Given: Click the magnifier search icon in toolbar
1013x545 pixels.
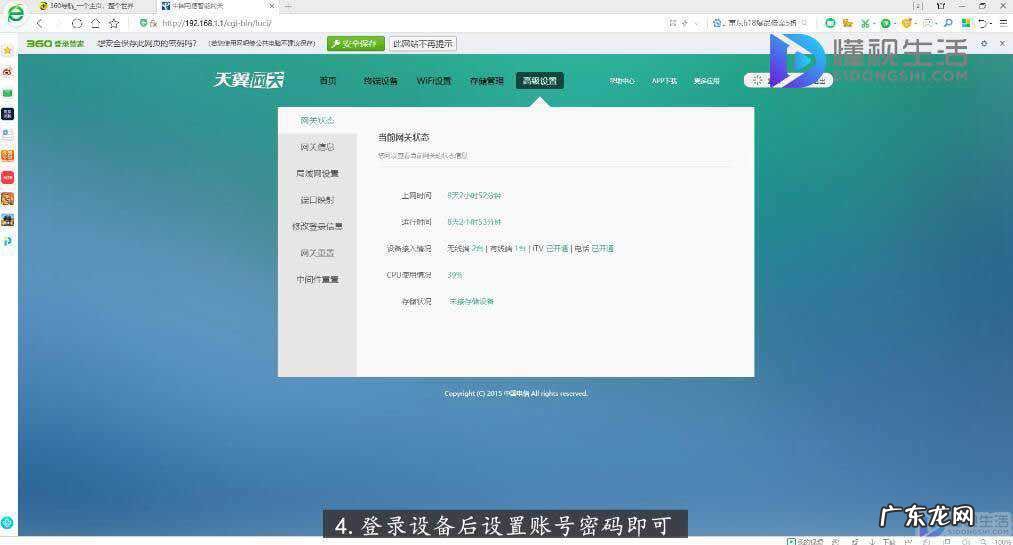Looking at the screenshot, I should (x=948, y=23).
